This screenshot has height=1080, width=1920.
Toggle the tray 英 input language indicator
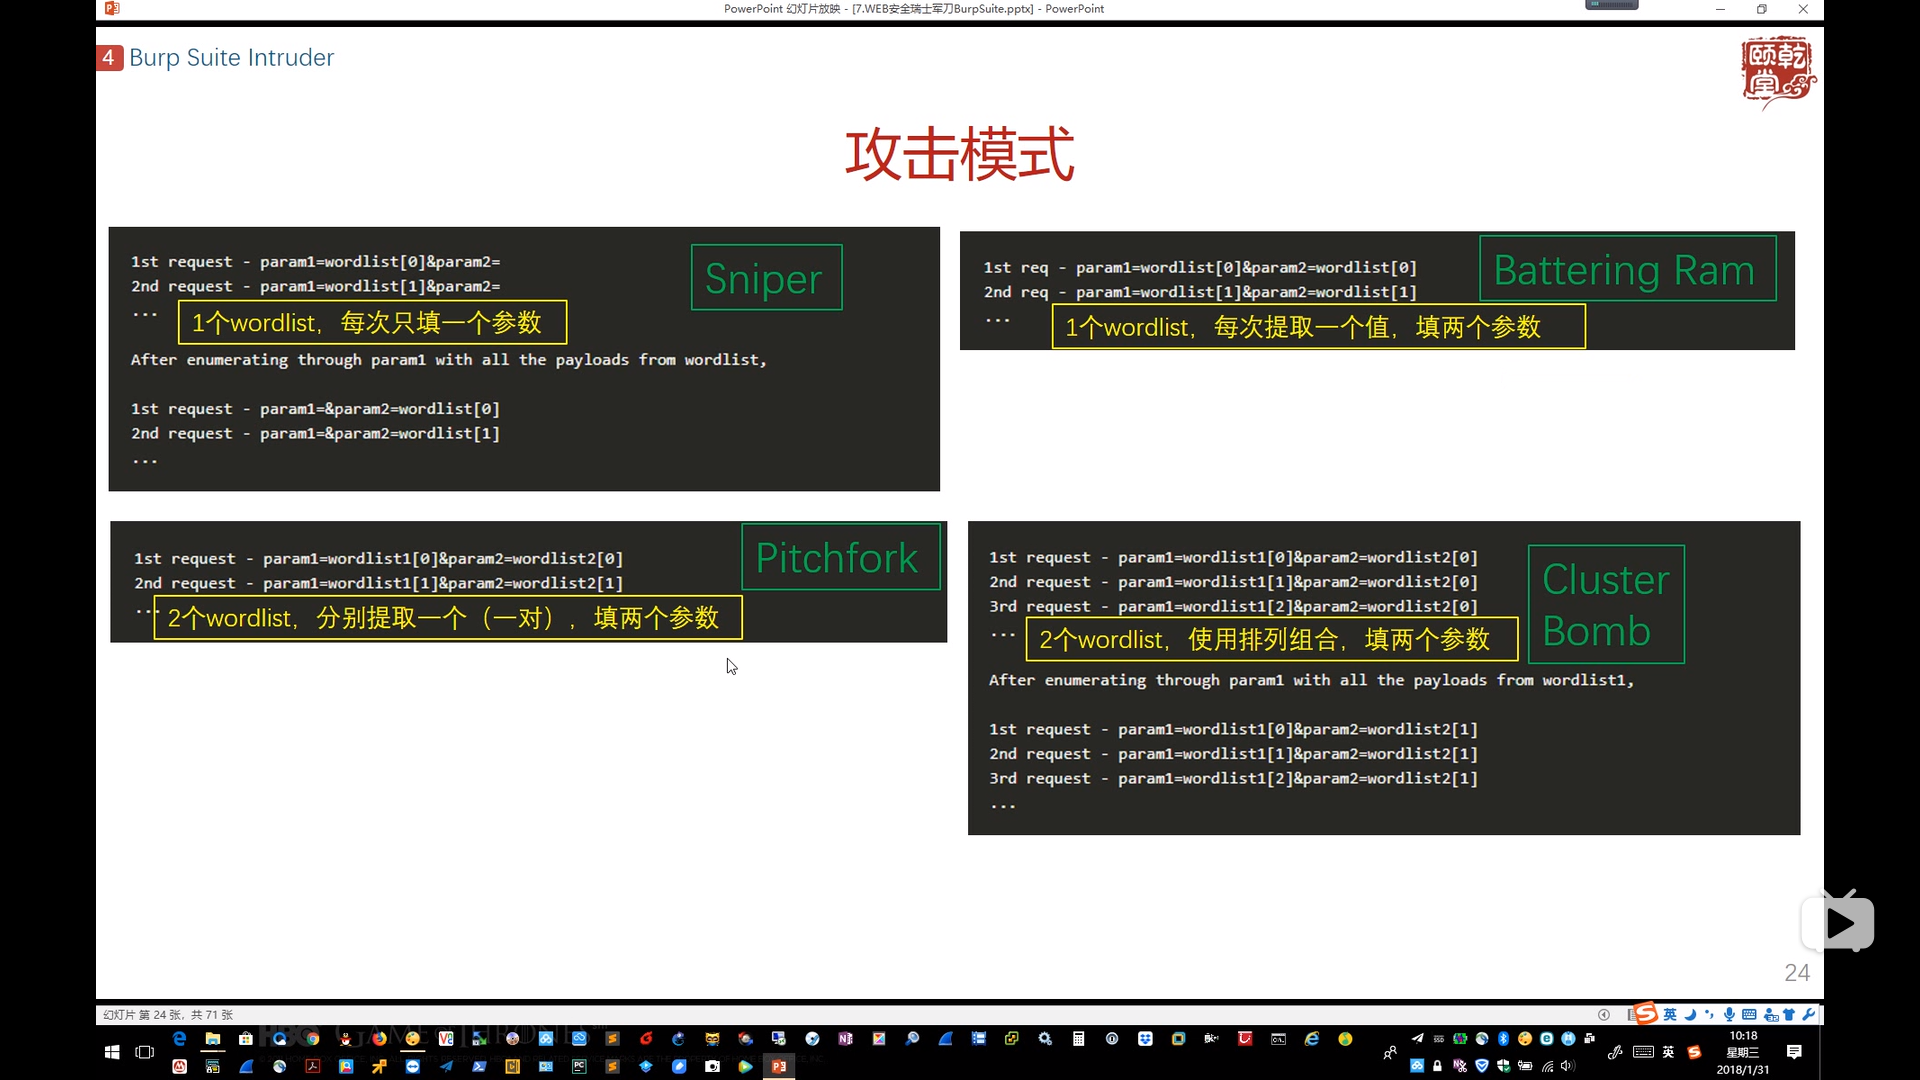coord(1668,1052)
